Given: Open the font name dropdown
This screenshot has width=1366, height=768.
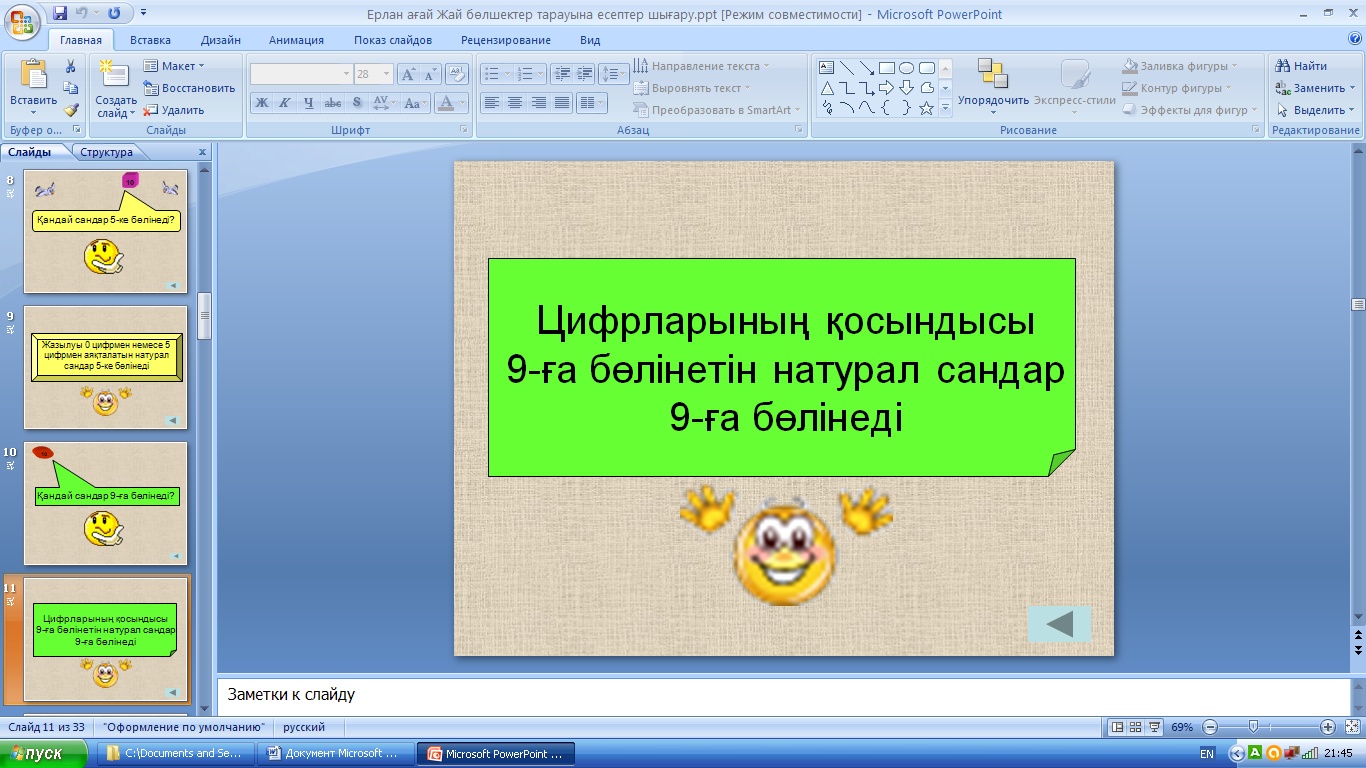Looking at the screenshot, I should (x=346, y=74).
